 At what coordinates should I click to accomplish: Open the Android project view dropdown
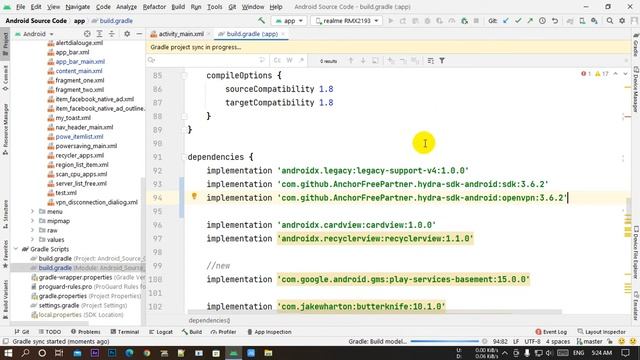tap(35, 34)
